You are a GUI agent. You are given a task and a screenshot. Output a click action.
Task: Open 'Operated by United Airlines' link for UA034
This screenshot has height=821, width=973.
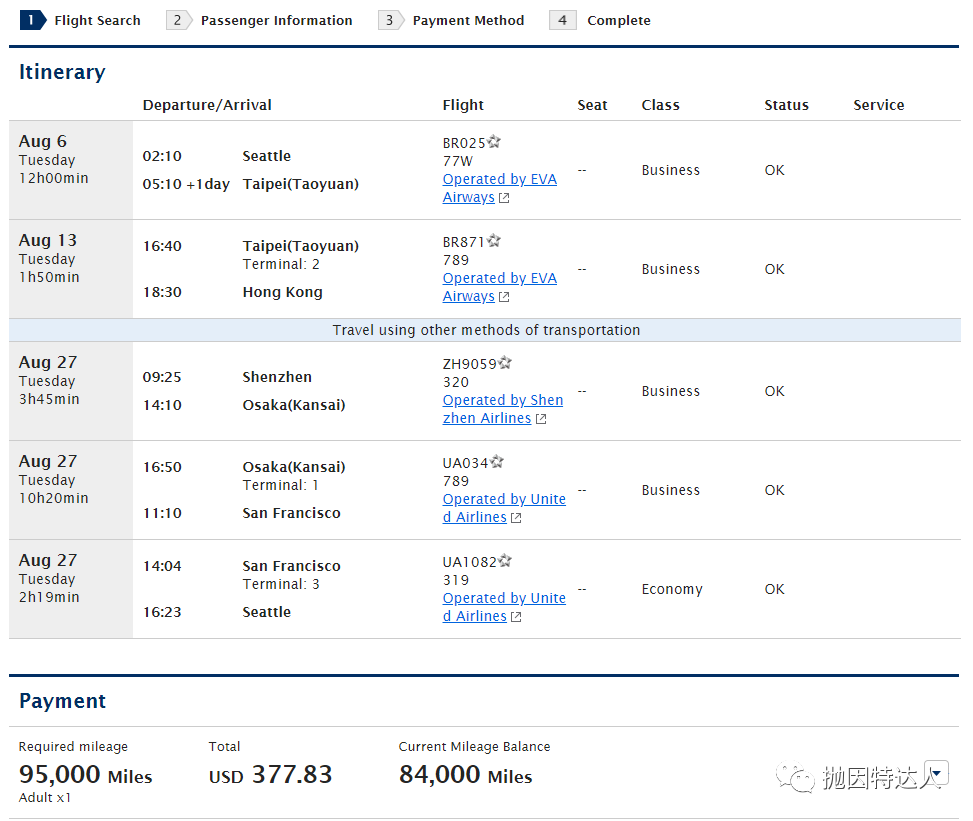tap(504, 508)
